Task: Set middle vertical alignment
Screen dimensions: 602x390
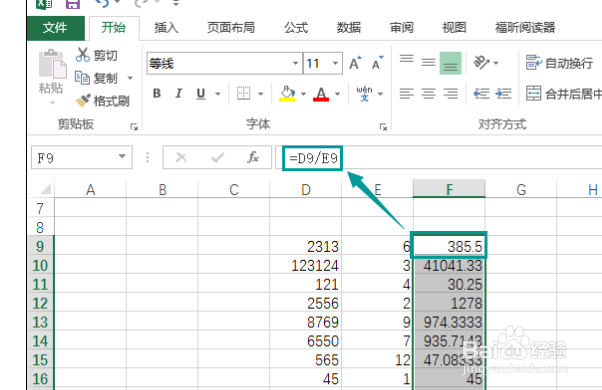Action: [x=428, y=63]
